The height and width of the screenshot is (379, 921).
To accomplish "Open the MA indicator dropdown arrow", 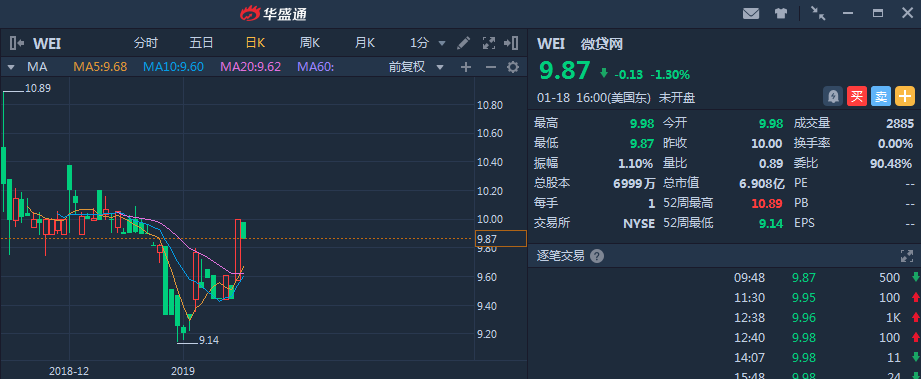I will [11, 67].
